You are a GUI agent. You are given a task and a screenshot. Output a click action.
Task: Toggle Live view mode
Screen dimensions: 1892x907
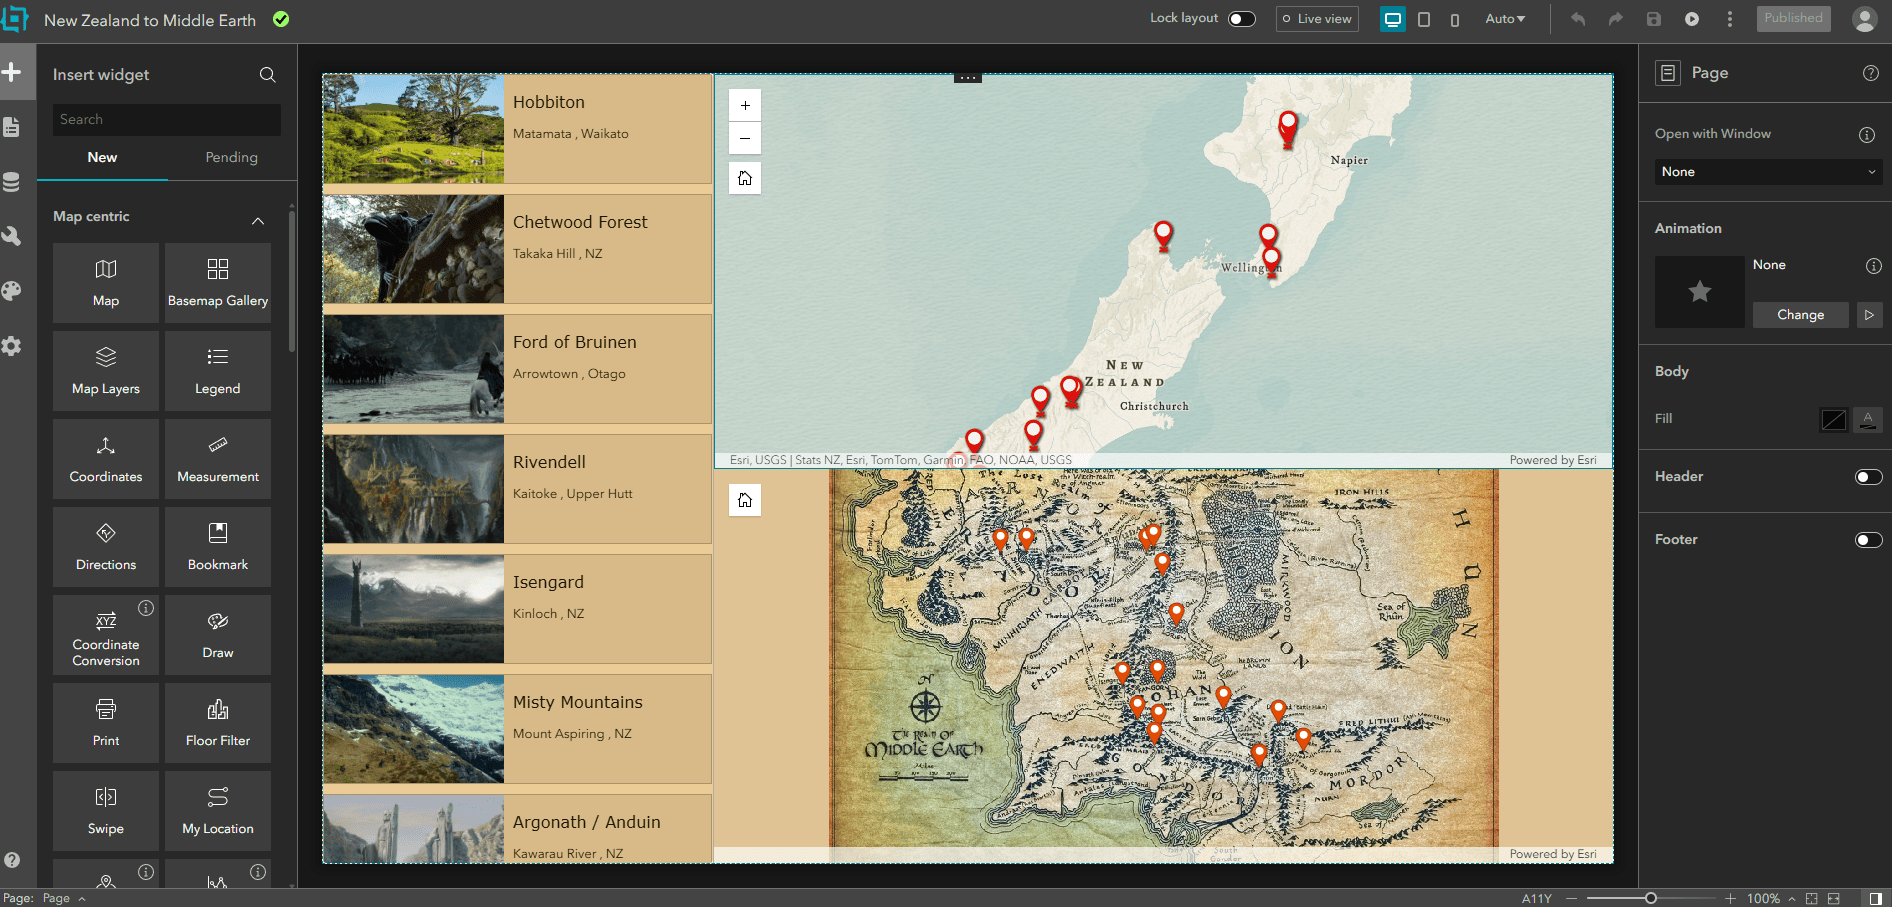click(1317, 19)
